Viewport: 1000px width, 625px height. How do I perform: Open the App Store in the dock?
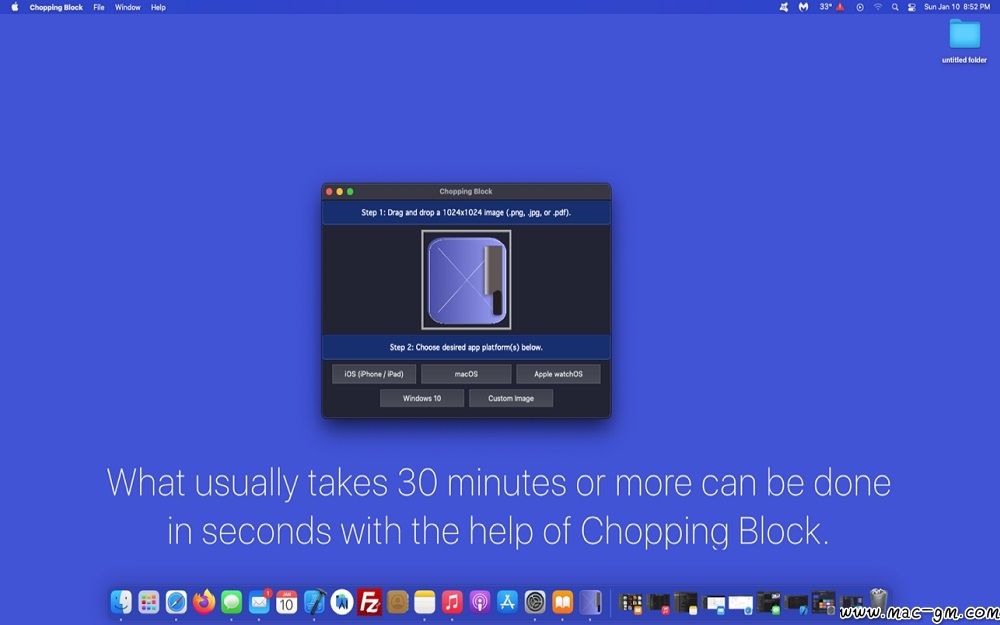click(508, 601)
